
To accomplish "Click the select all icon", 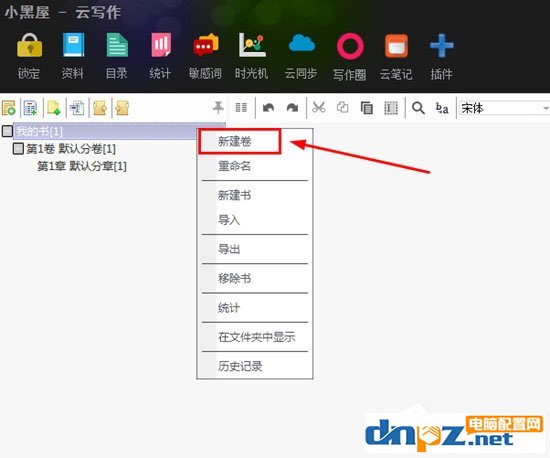I will (x=391, y=108).
